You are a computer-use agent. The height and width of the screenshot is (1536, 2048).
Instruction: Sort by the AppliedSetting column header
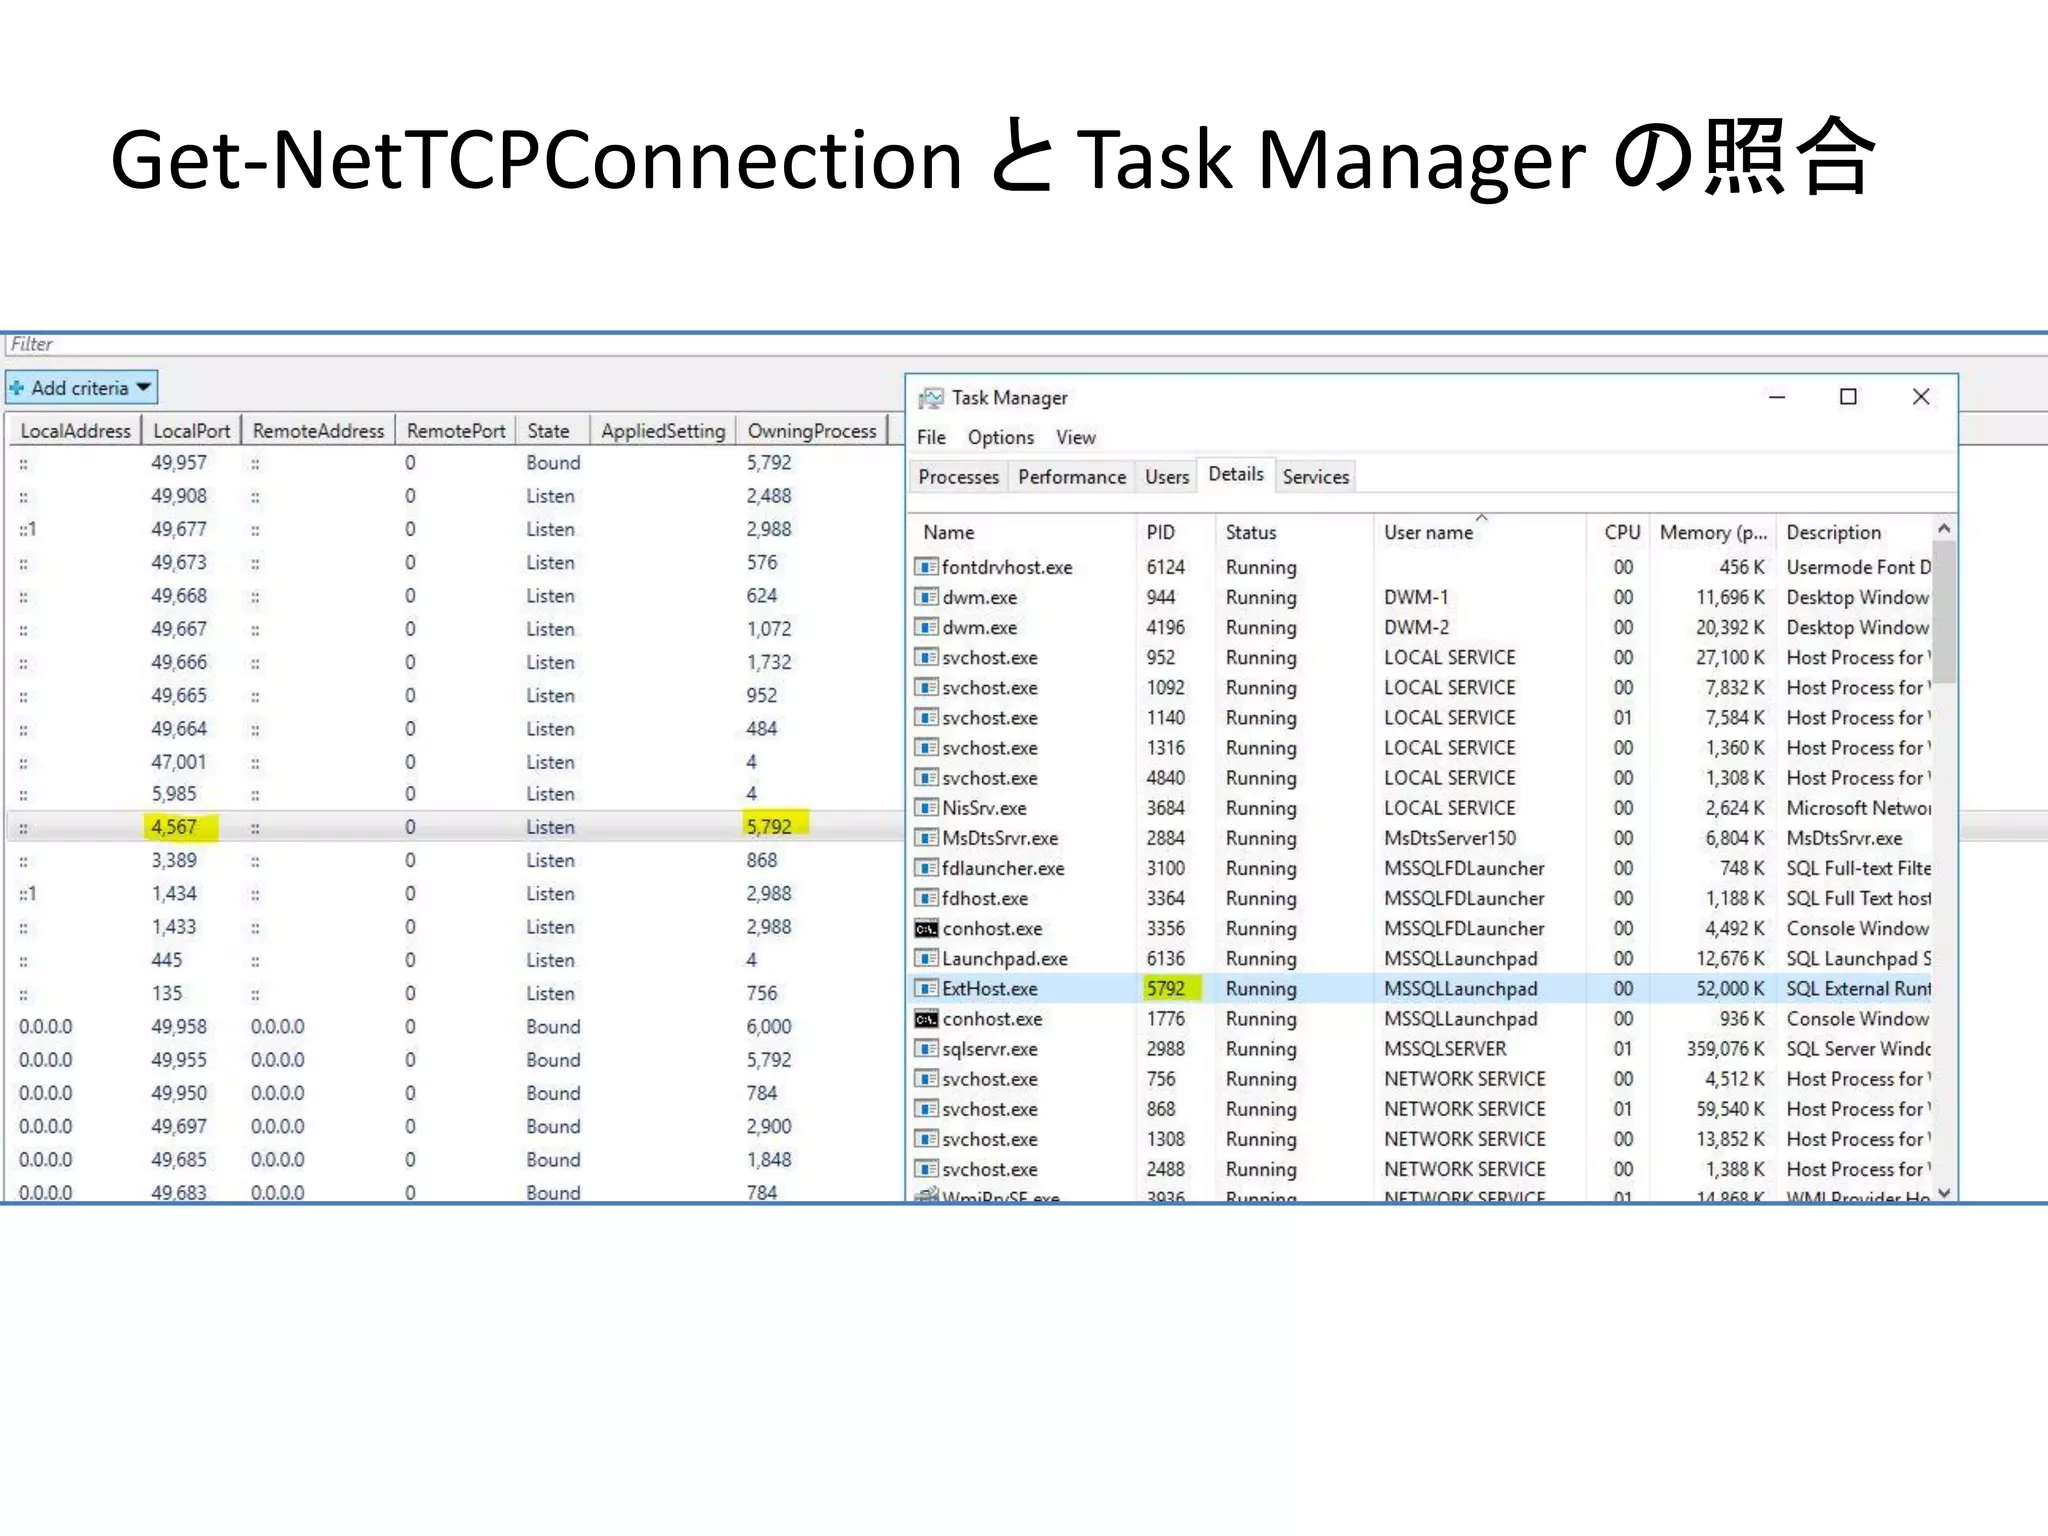pyautogui.click(x=662, y=431)
